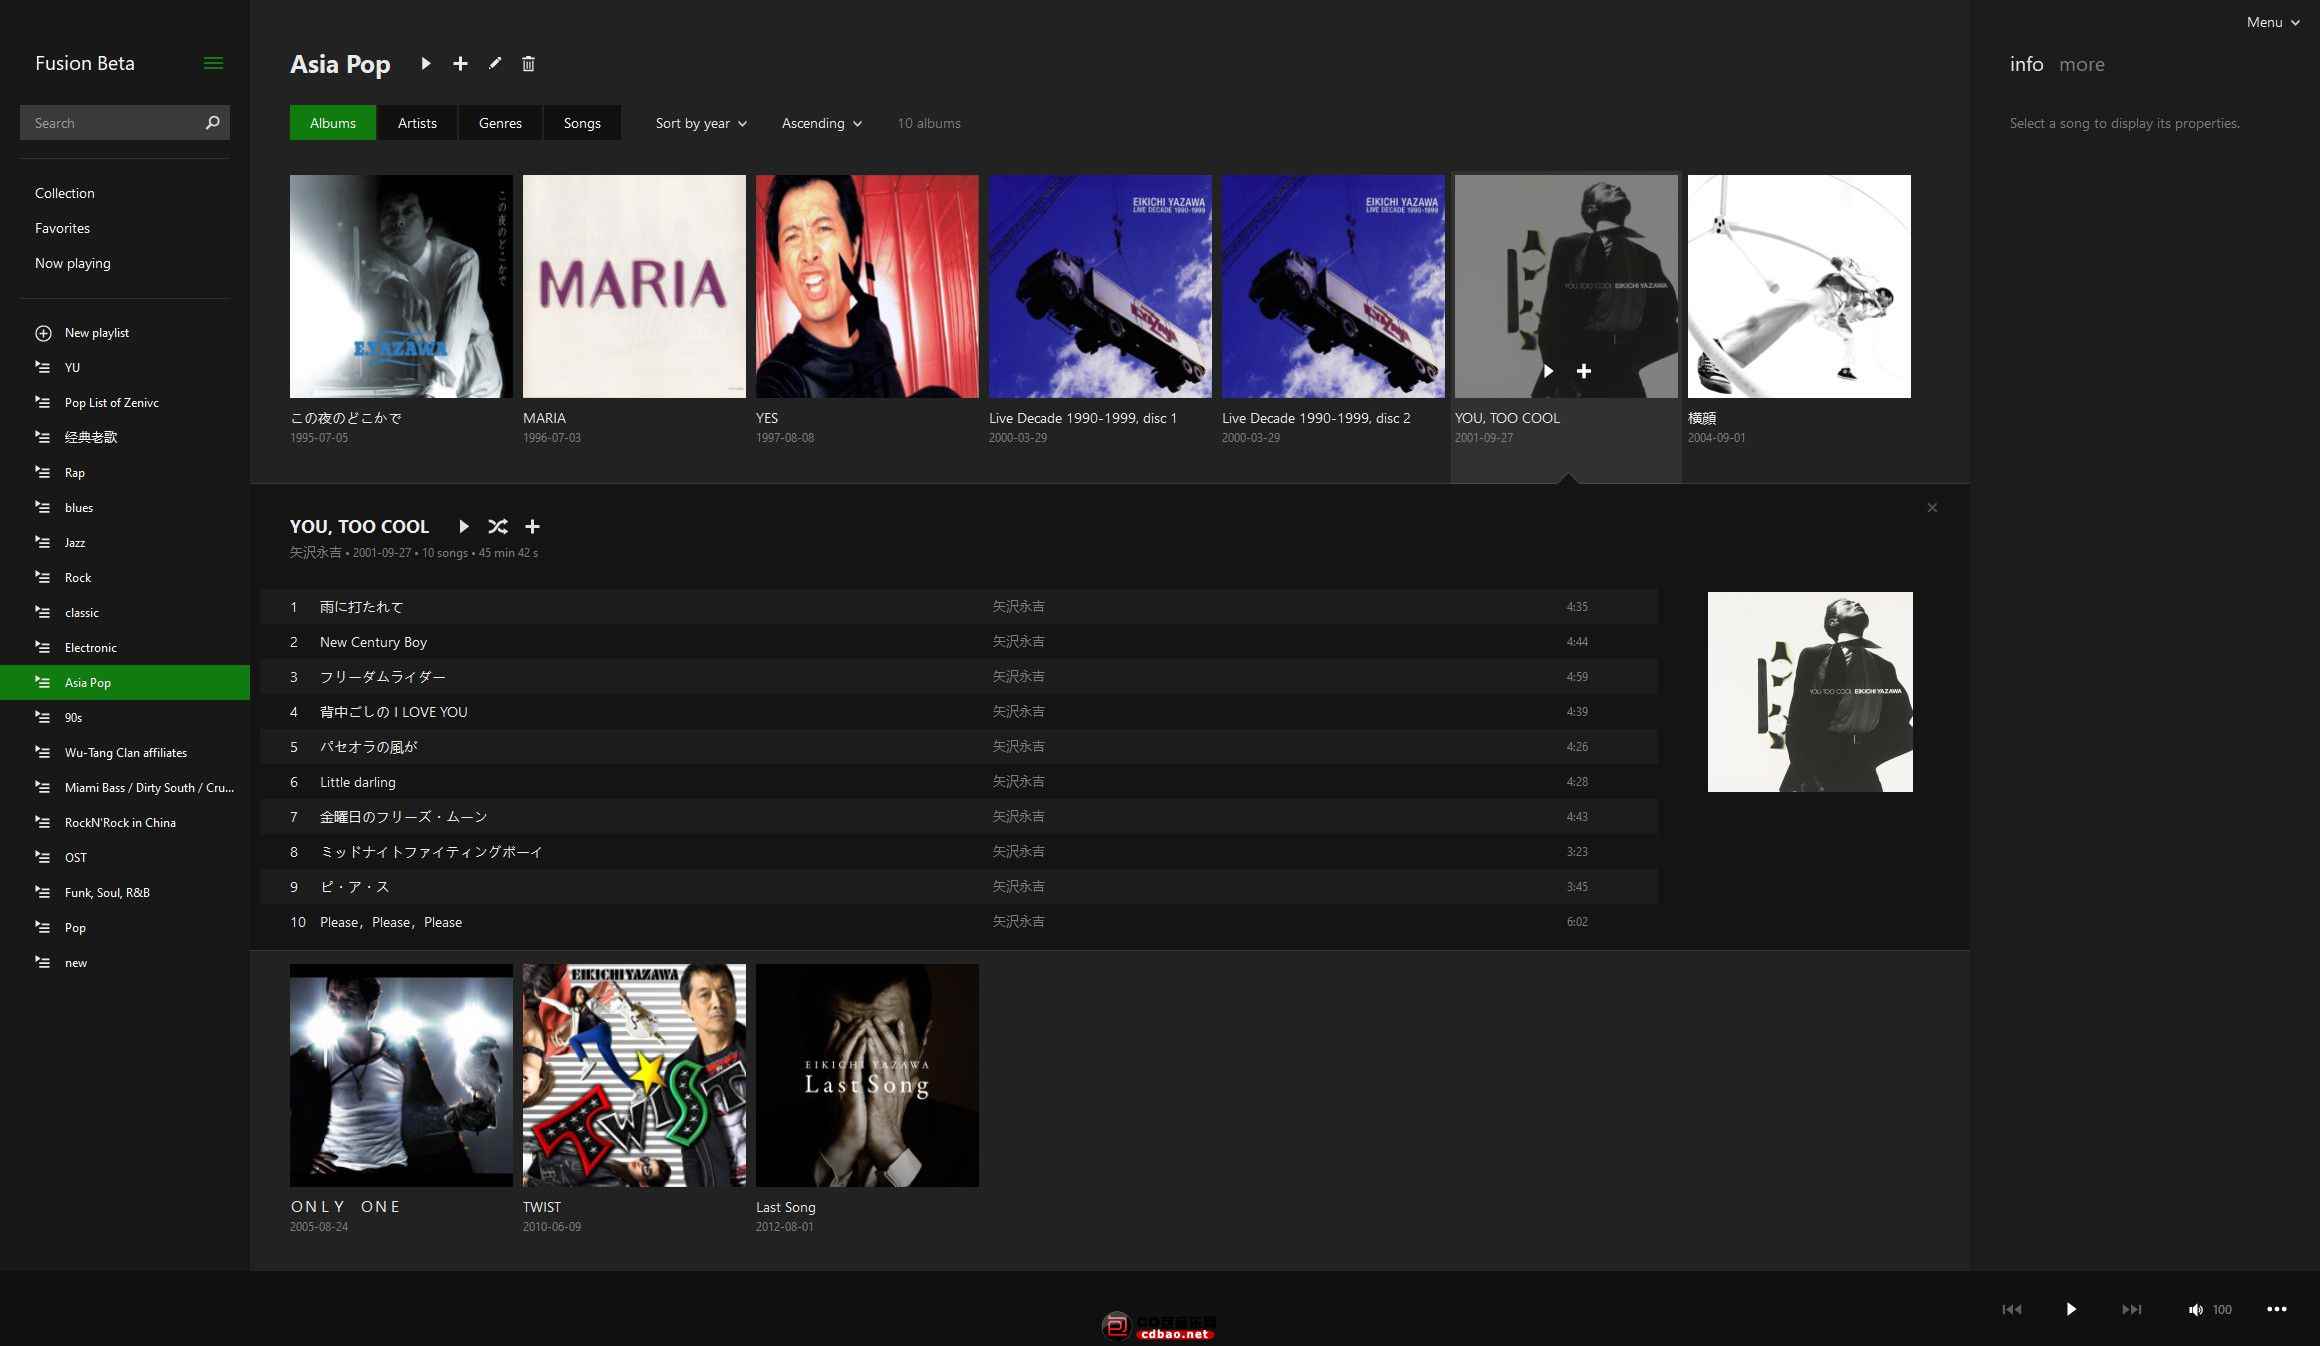Select the ONLY ONE album cover
The width and height of the screenshot is (2320, 1346).
click(x=401, y=1075)
